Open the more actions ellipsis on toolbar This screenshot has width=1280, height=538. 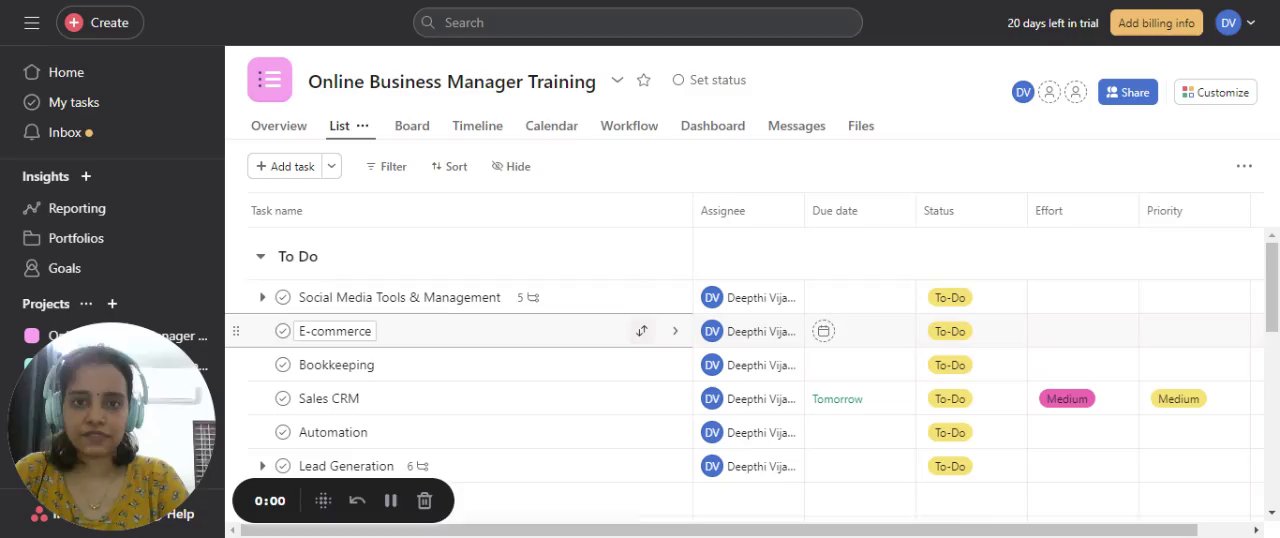1244,166
